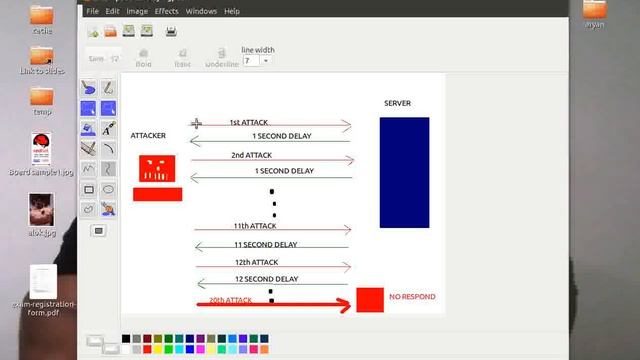Screen dimensions: 640x360
Task: Select the Text tool with letter A
Action: (108, 129)
